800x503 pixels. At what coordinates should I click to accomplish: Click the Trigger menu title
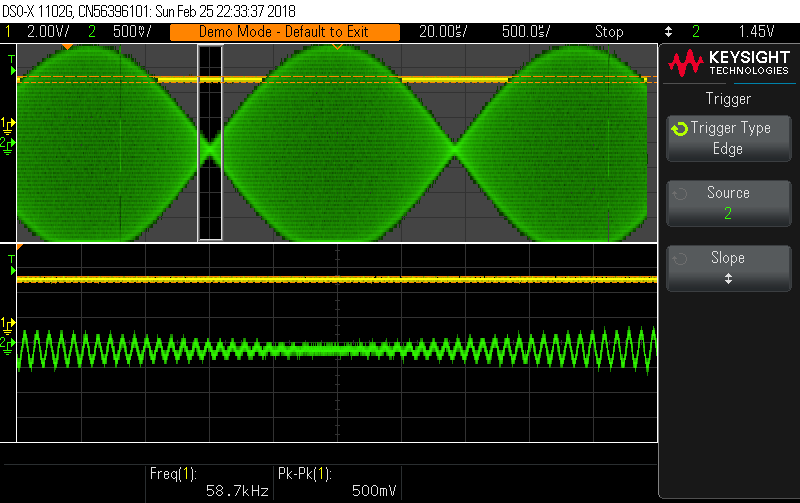pos(728,98)
